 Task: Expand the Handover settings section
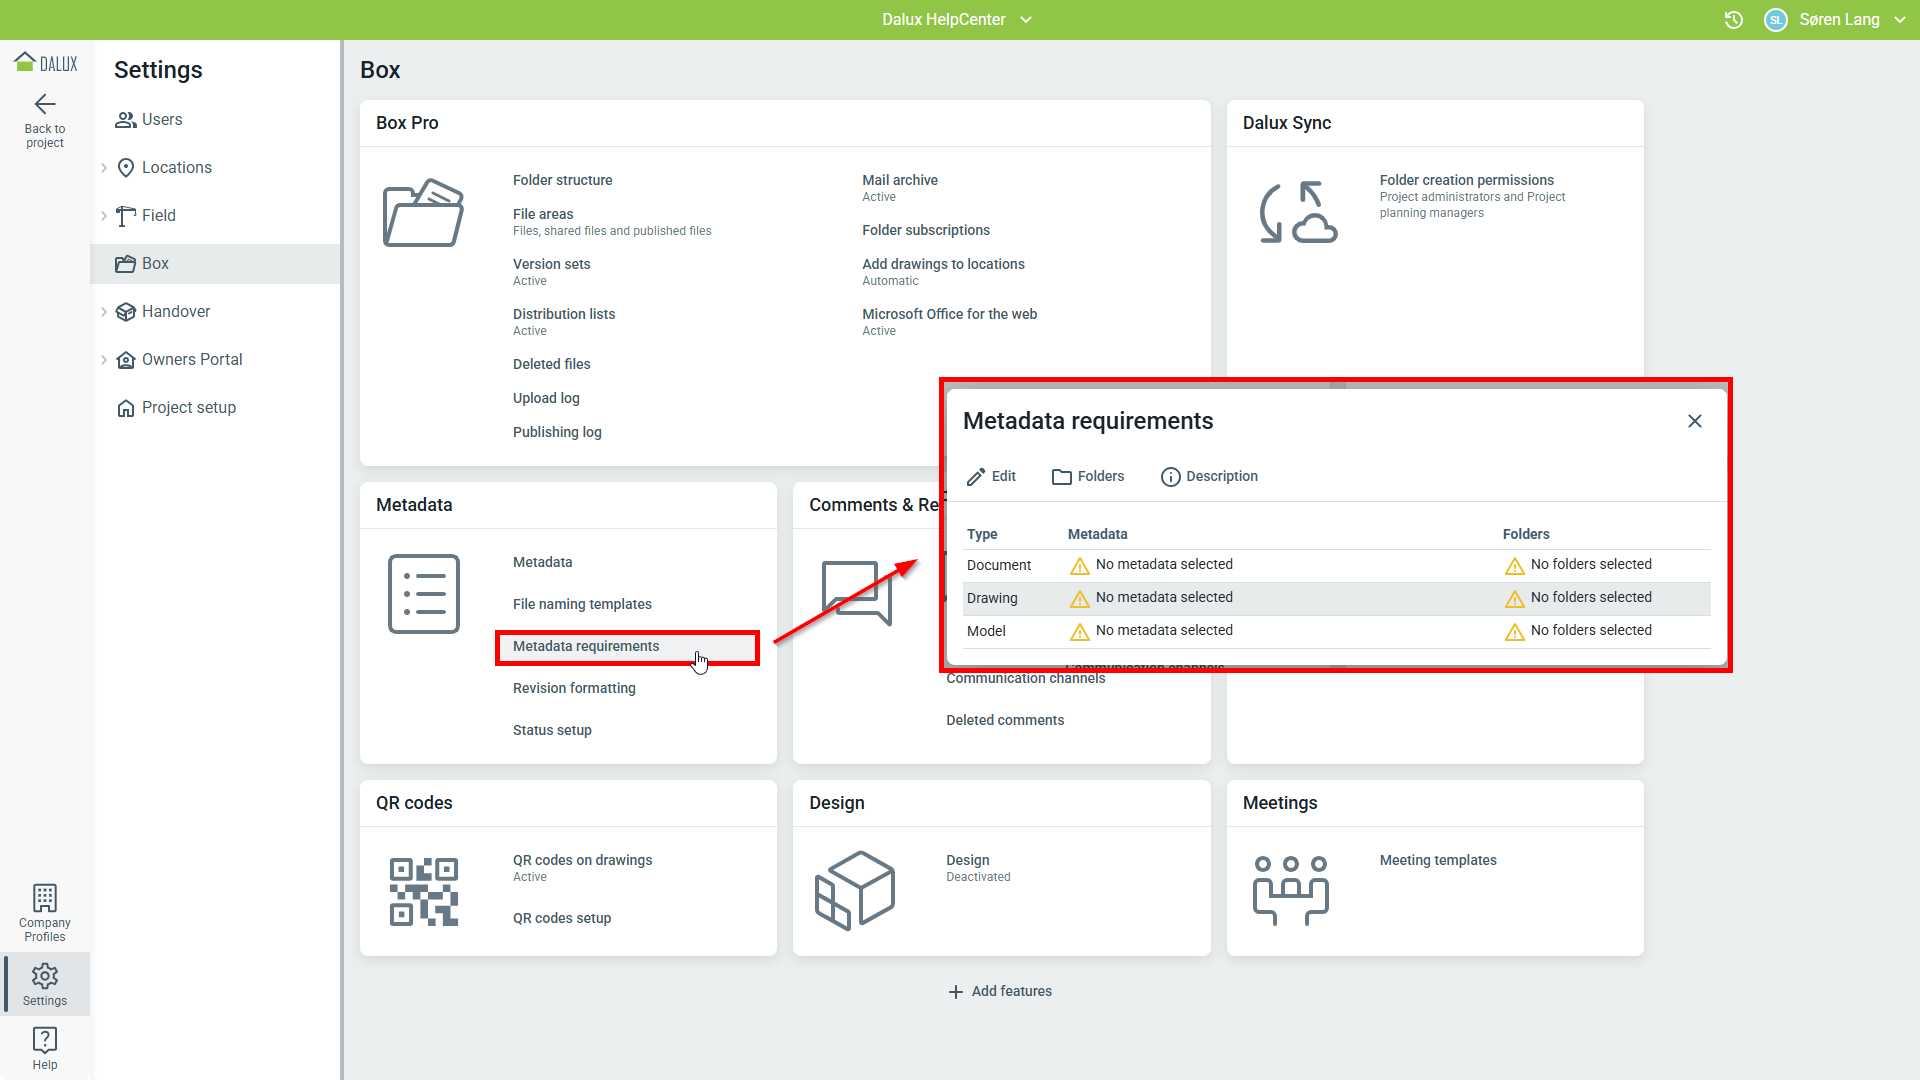coord(104,312)
